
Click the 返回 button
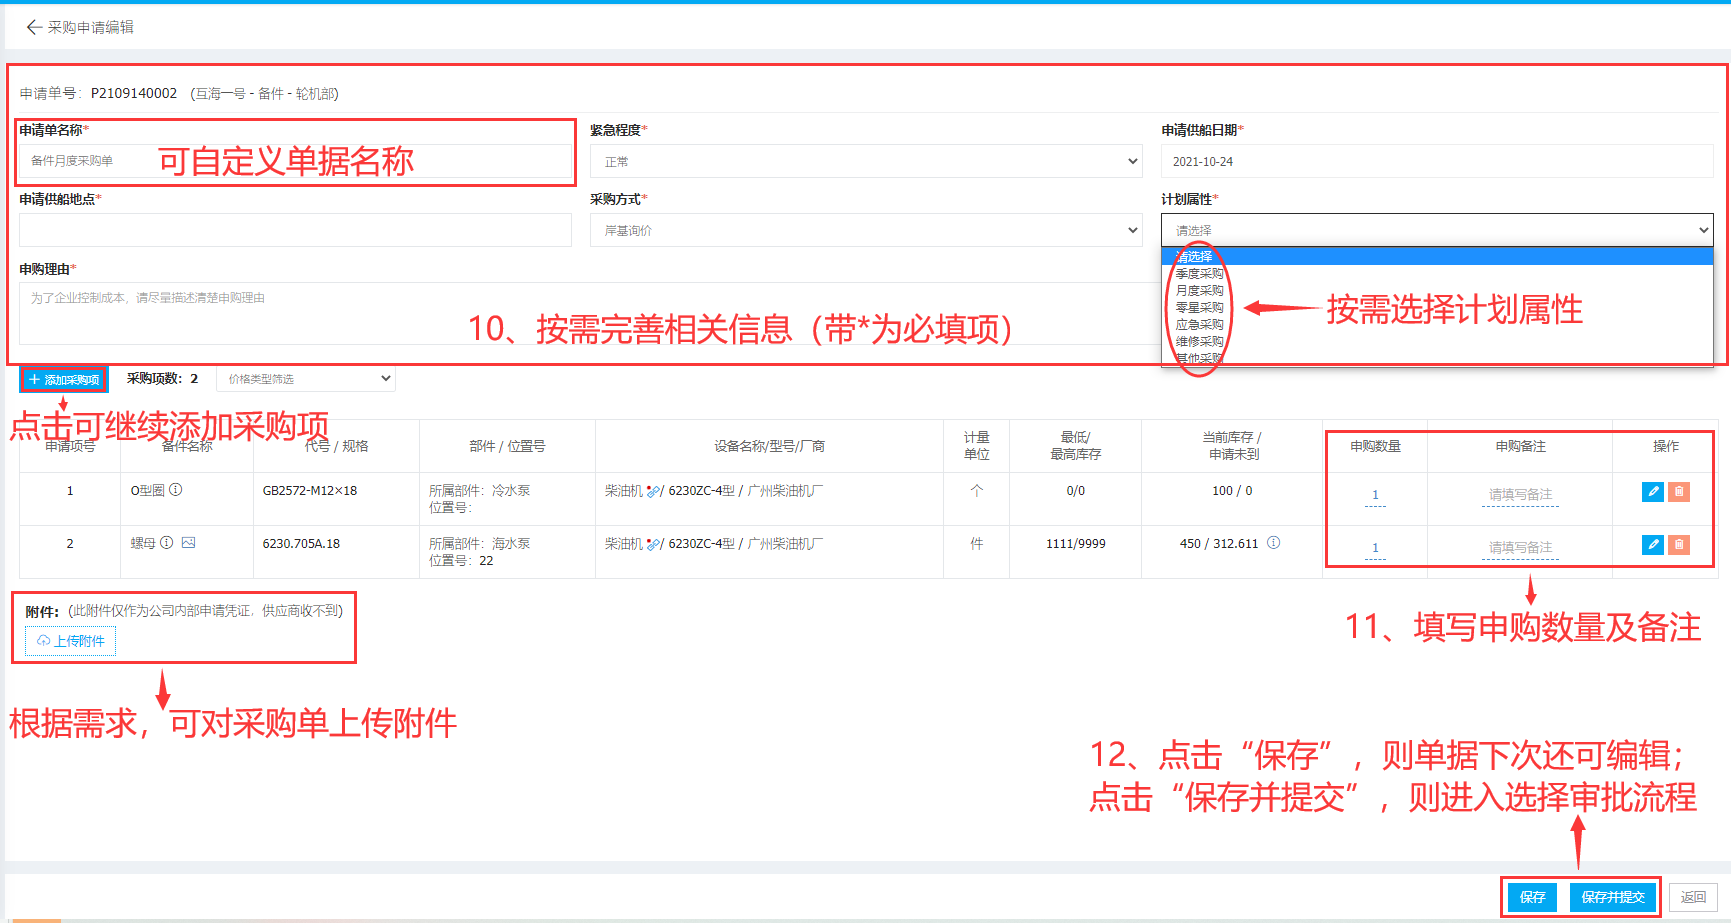[1693, 897]
